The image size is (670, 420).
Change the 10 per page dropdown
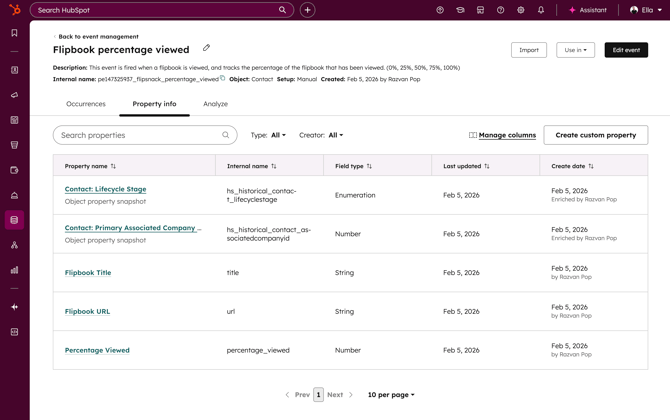[x=391, y=395]
